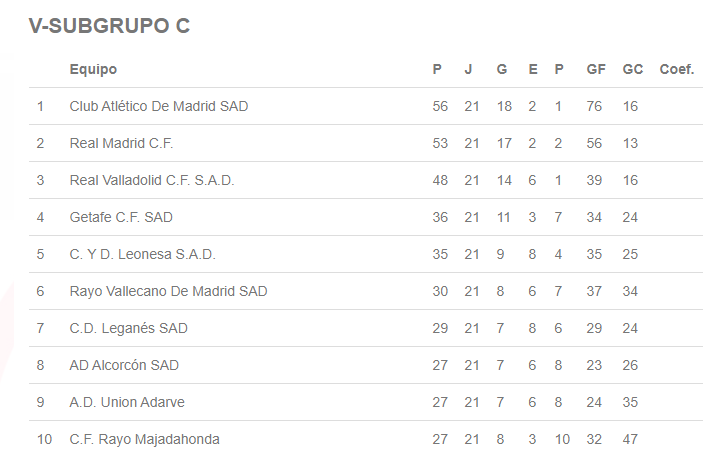The height and width of the screenshot is (473, 703).
Task: Click C.F. Rayo Majadahonda team name
Action: (x=144, y=439)
